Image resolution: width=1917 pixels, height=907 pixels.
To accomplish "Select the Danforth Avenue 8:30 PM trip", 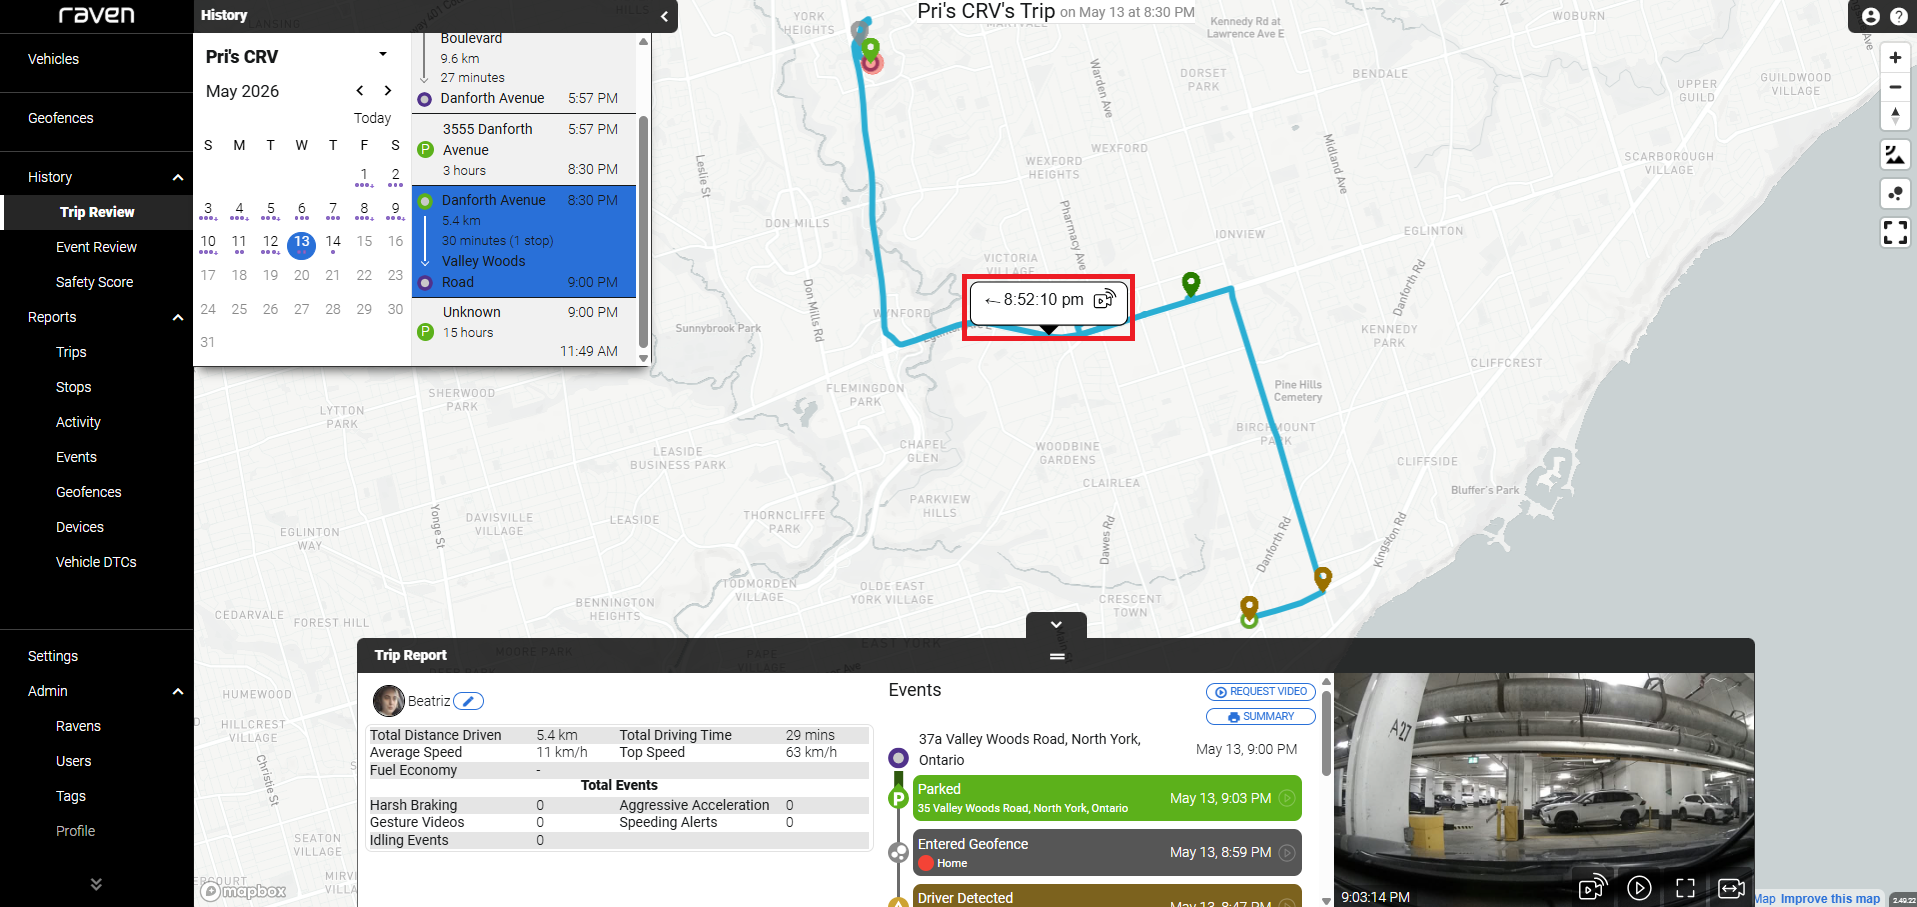I will click(524, 241).
